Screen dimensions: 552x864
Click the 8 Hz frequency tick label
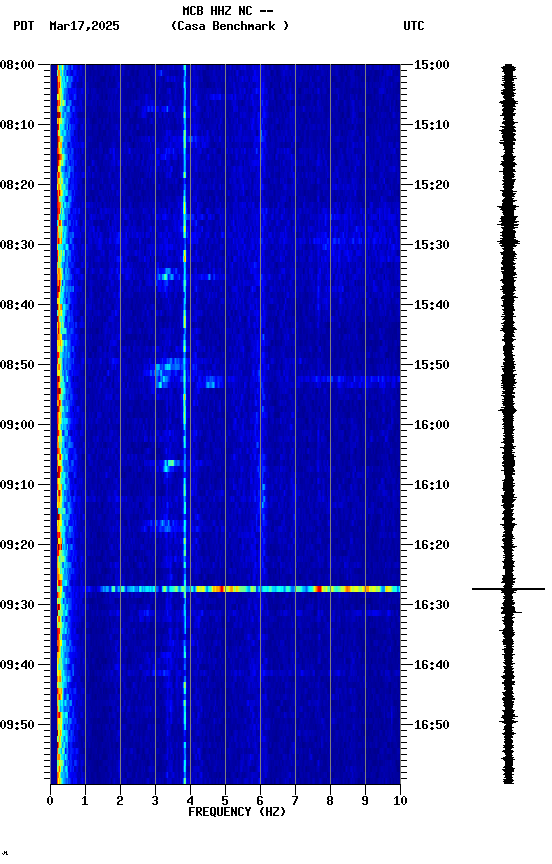click(330, 801)
